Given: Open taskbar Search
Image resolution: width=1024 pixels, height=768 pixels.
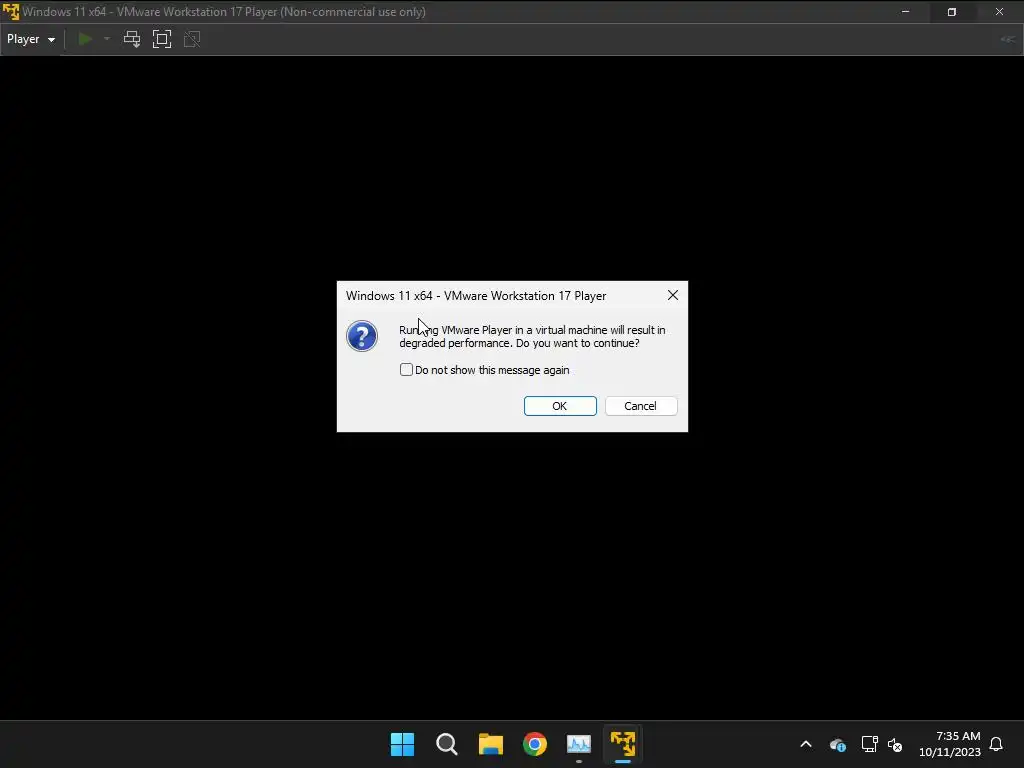Looking at the screenshot, I should click(x=447, y=744).
